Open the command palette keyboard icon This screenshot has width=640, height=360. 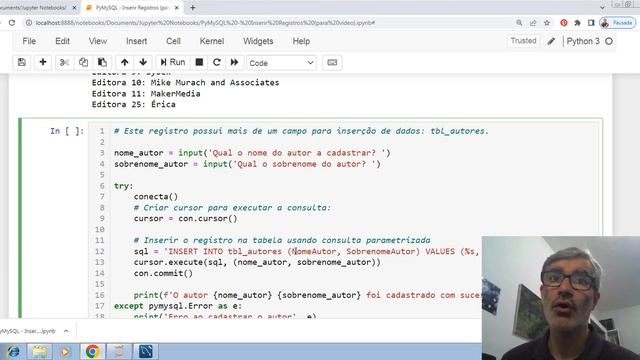(x=332, y=62)
